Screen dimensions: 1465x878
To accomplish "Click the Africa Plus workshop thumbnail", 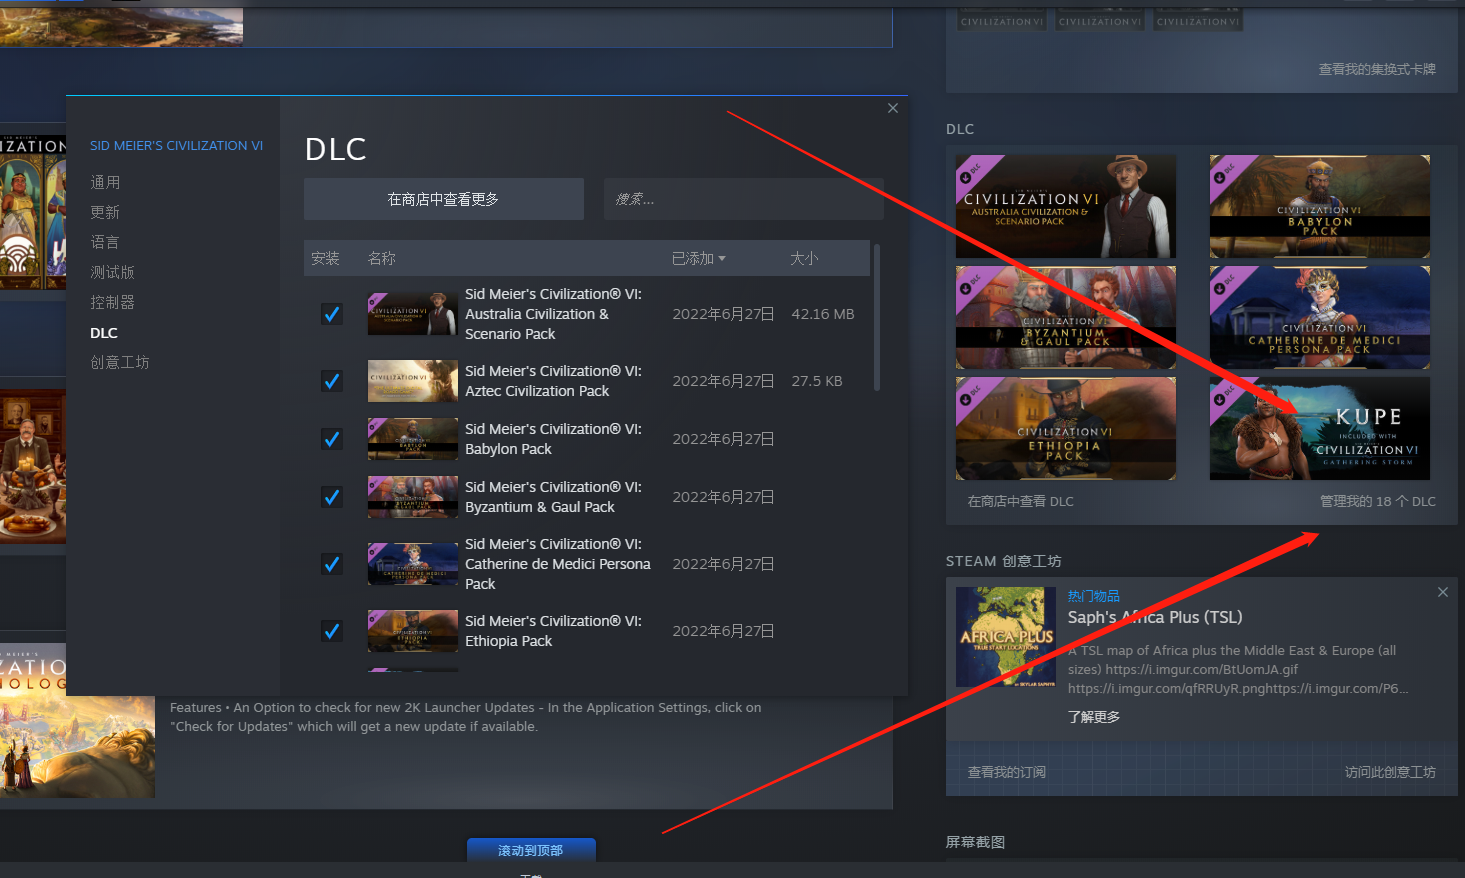I will click(1005, 637).
